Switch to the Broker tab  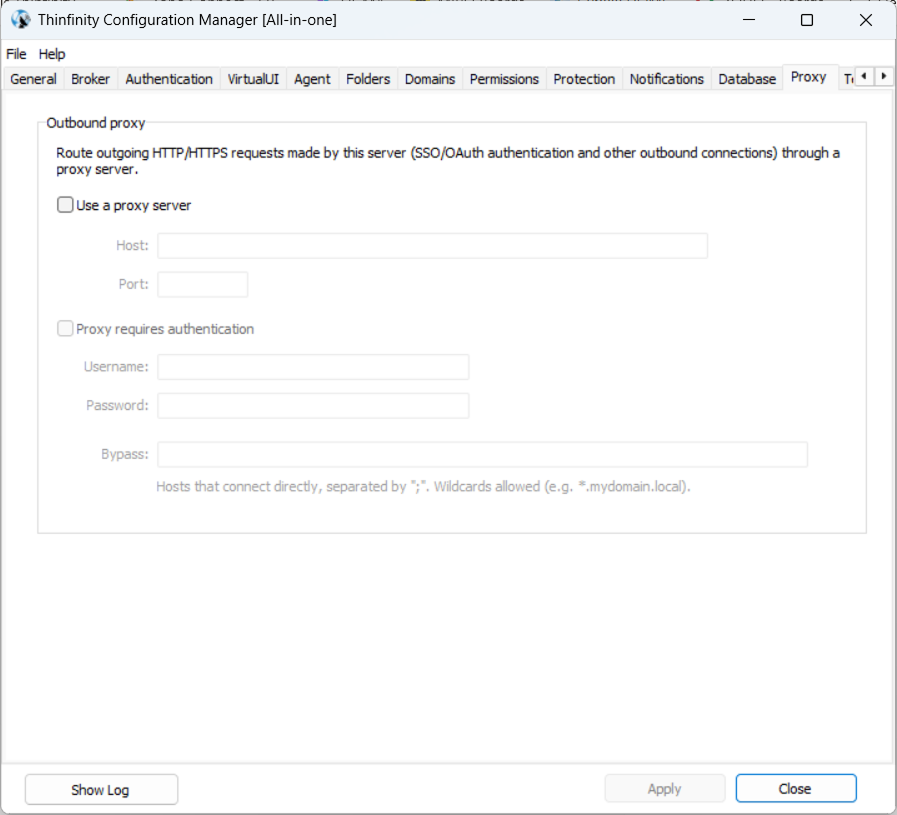(90, 79)
